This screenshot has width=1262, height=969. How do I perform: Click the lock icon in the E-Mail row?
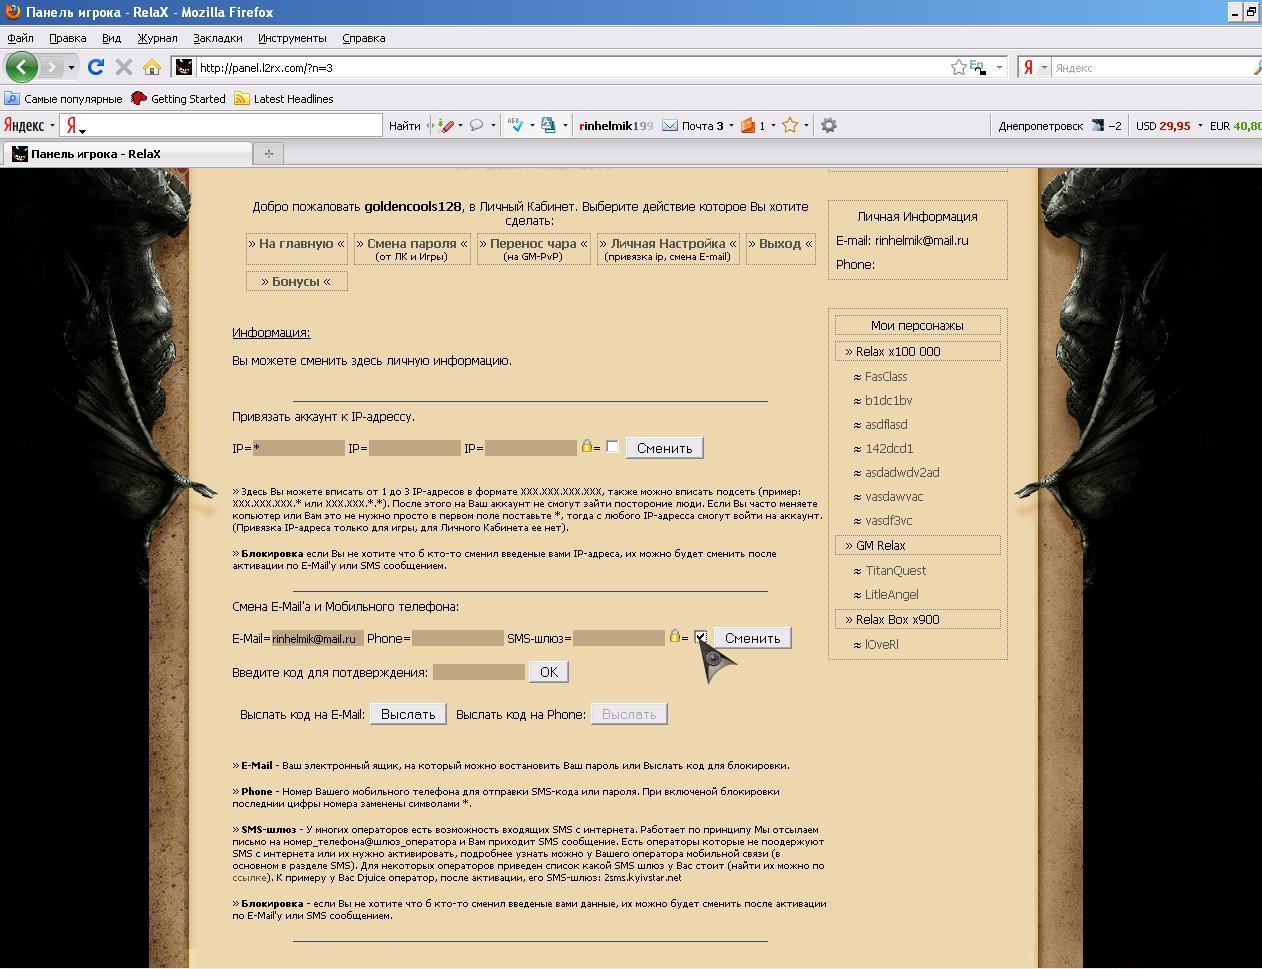tap(675, 636)
